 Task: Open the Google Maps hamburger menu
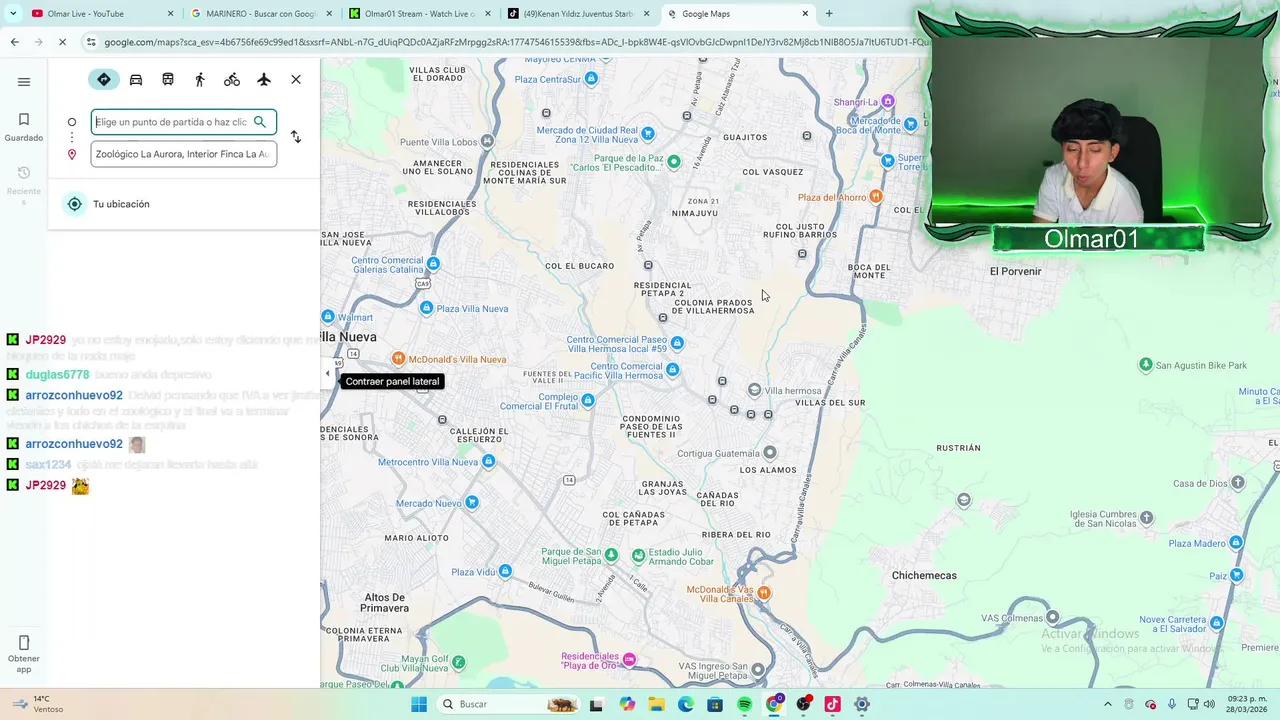click(24, 82)
